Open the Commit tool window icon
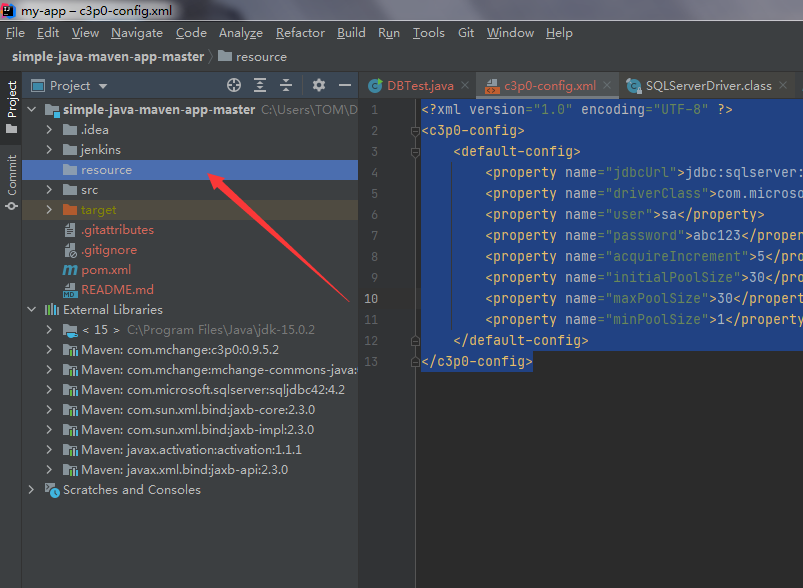Viewport: 803px width, 588px height. click(x=11, y=172)
